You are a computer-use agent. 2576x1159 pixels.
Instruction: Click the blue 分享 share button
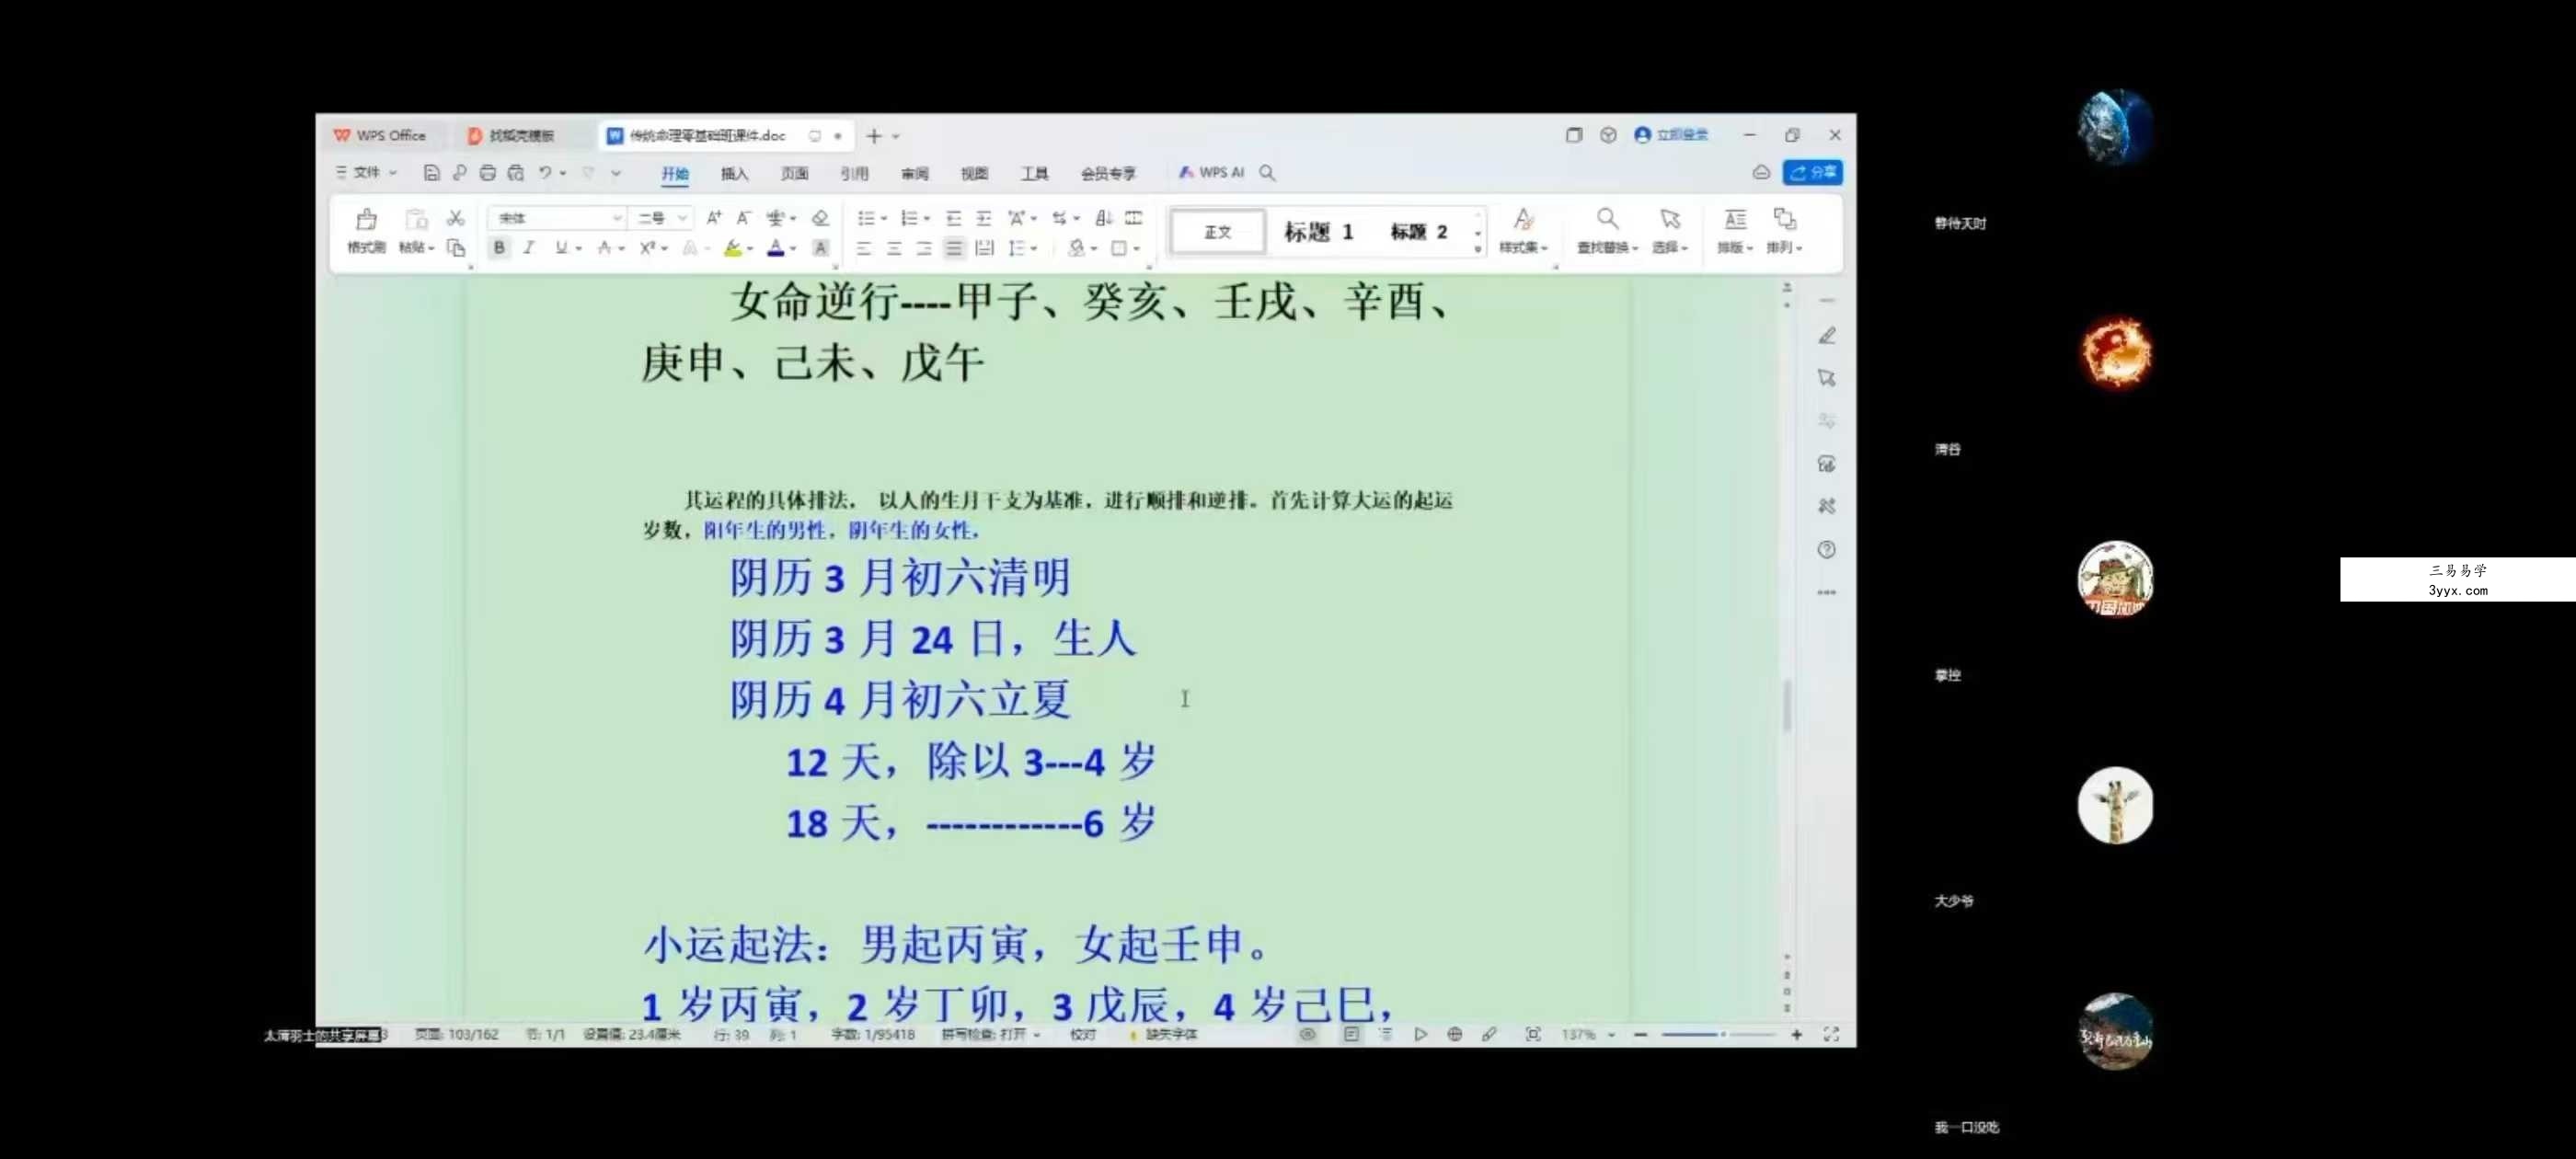[1812, 173]
